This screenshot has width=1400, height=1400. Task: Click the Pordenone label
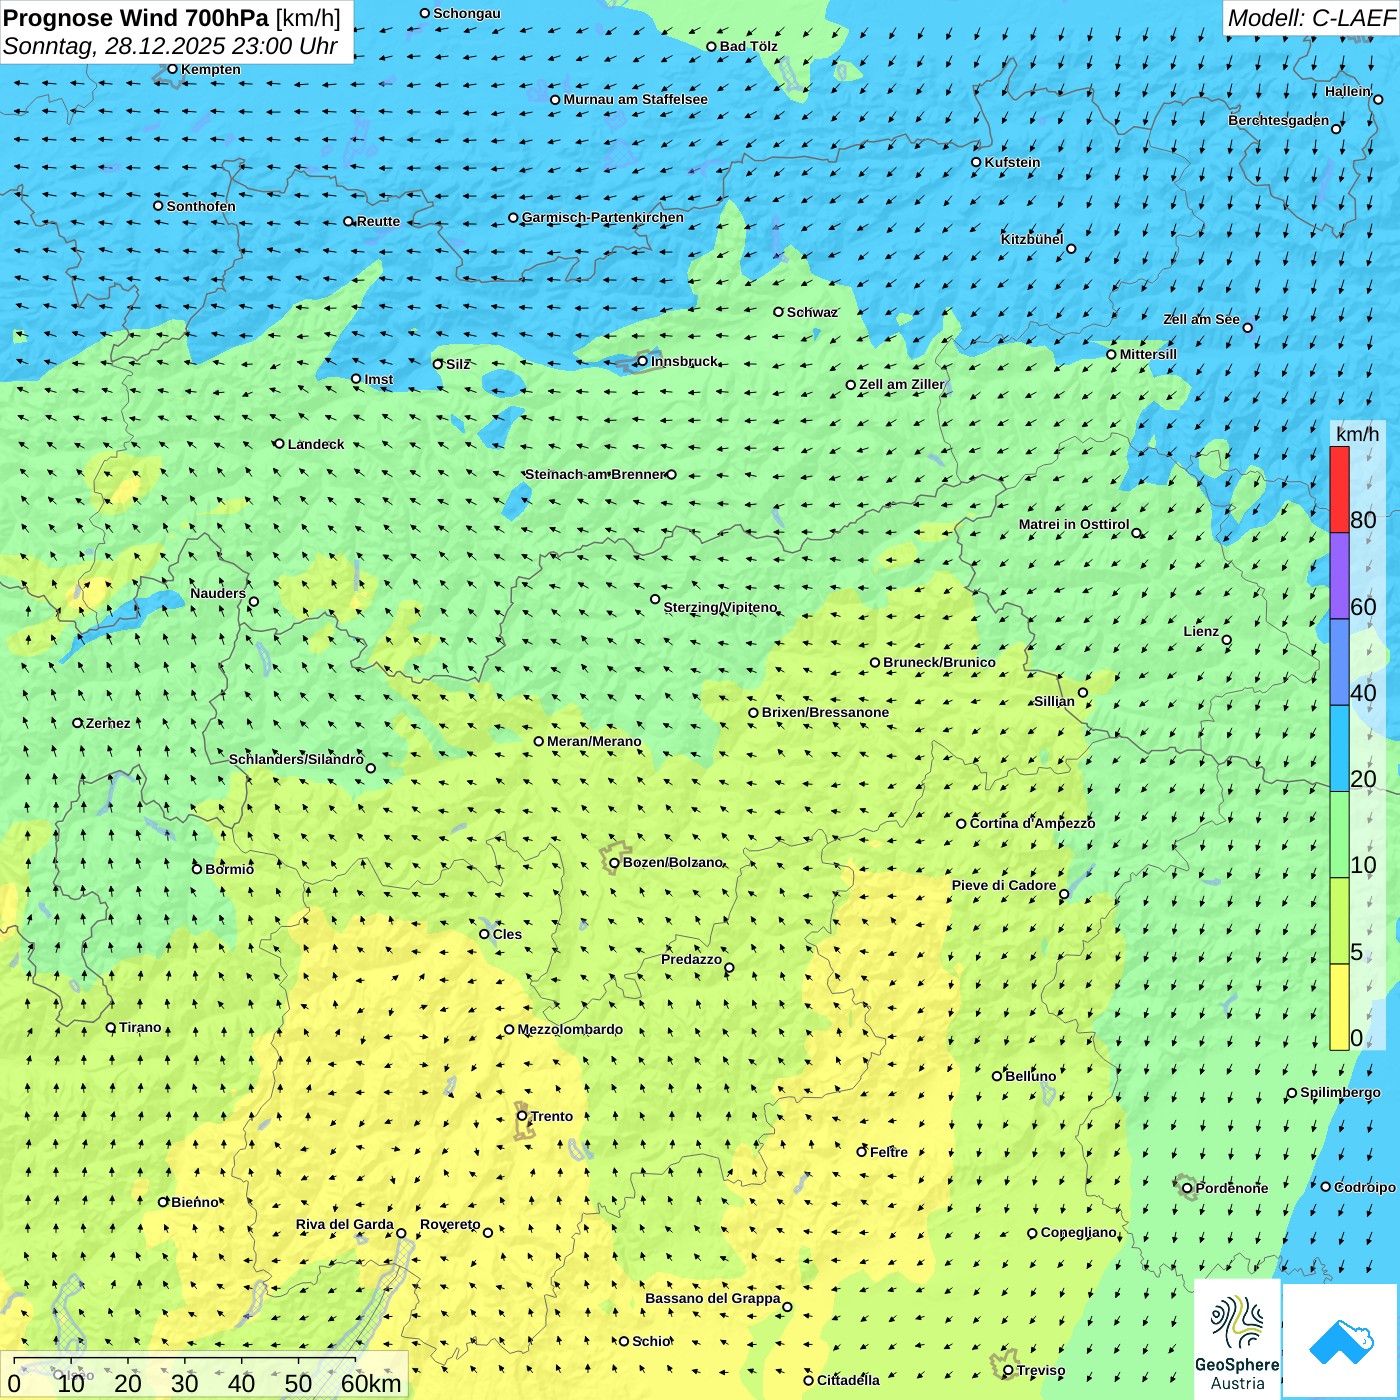pyautogui.click(x=1232, y=1188)
